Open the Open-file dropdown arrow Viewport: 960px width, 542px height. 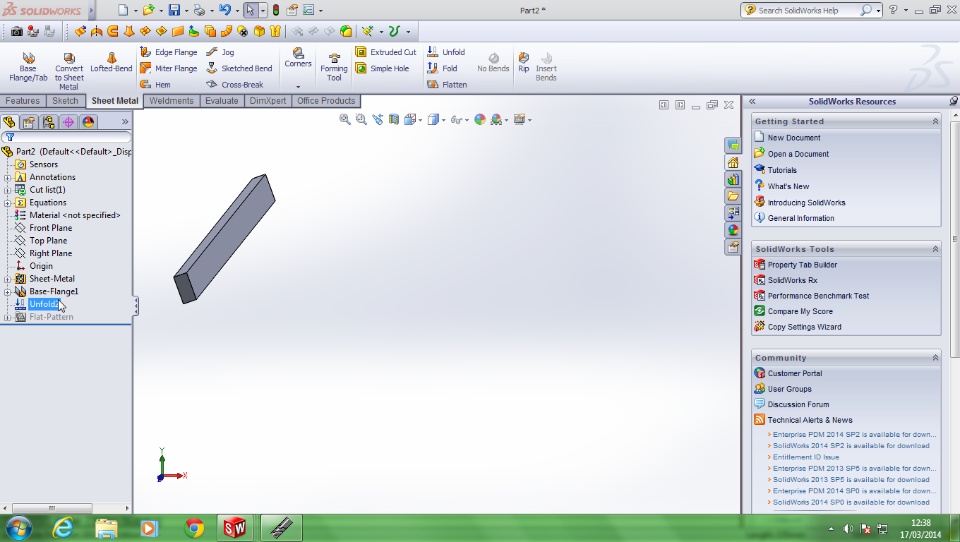click(161, 10)
